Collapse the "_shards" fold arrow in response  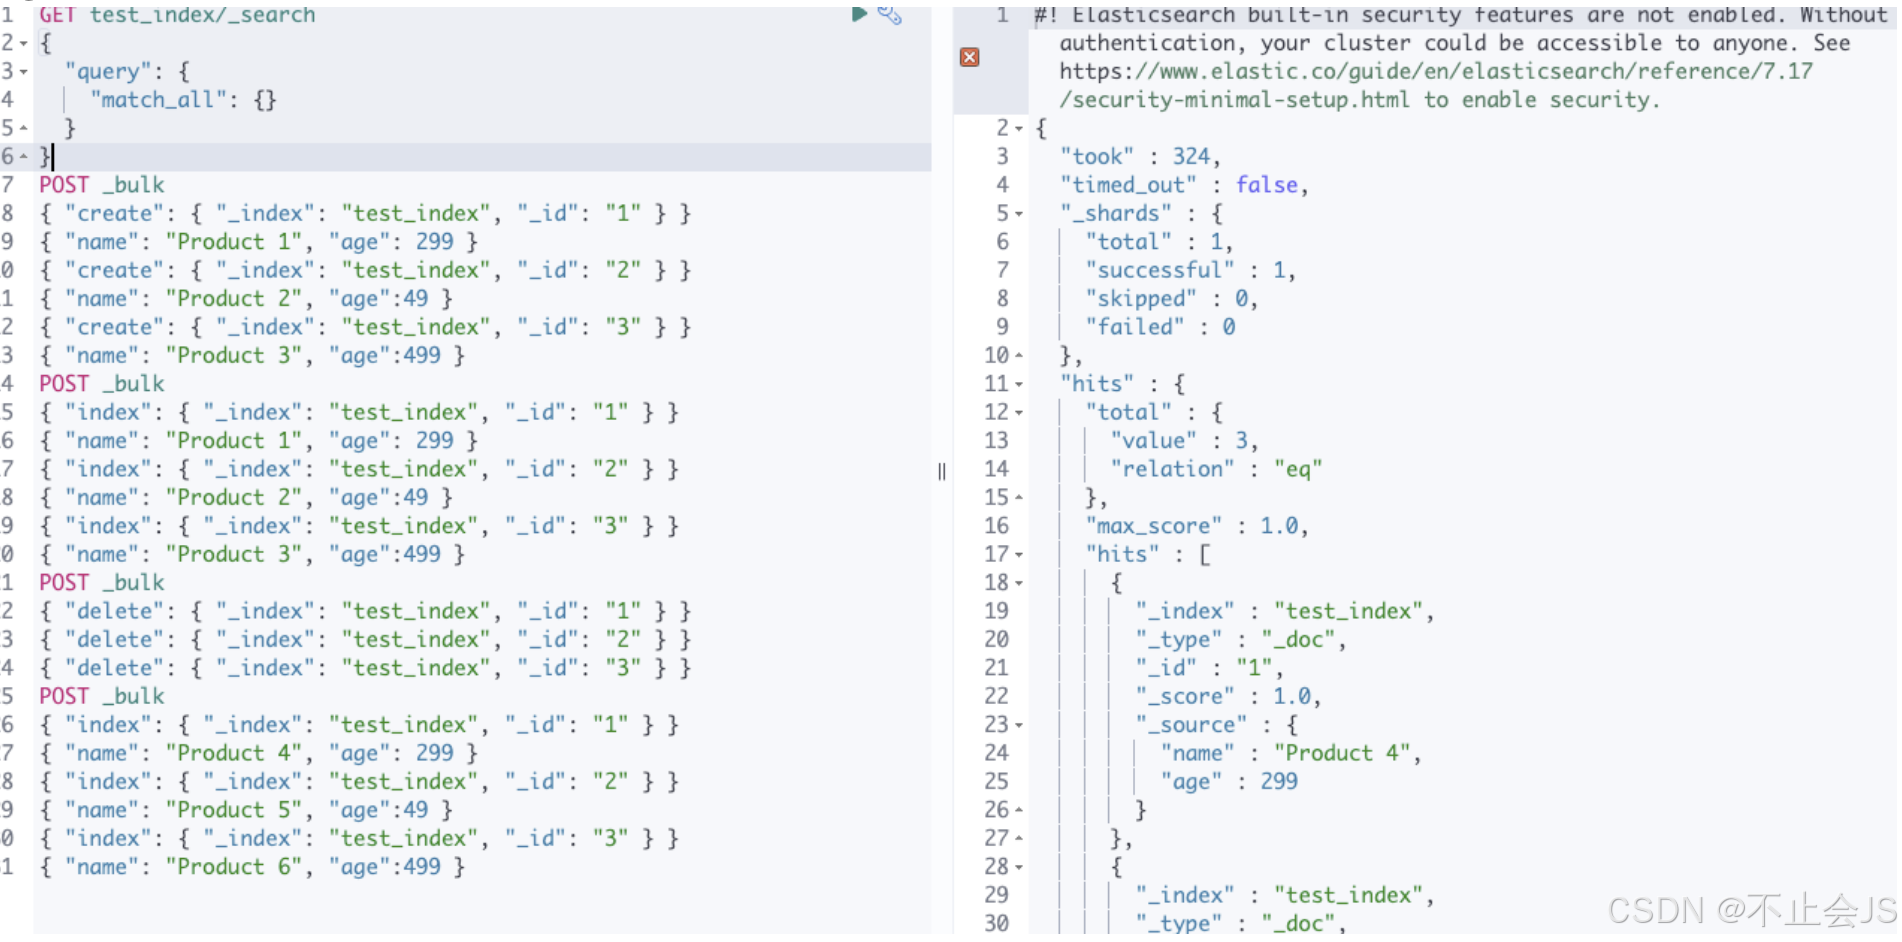point(1018,213)
